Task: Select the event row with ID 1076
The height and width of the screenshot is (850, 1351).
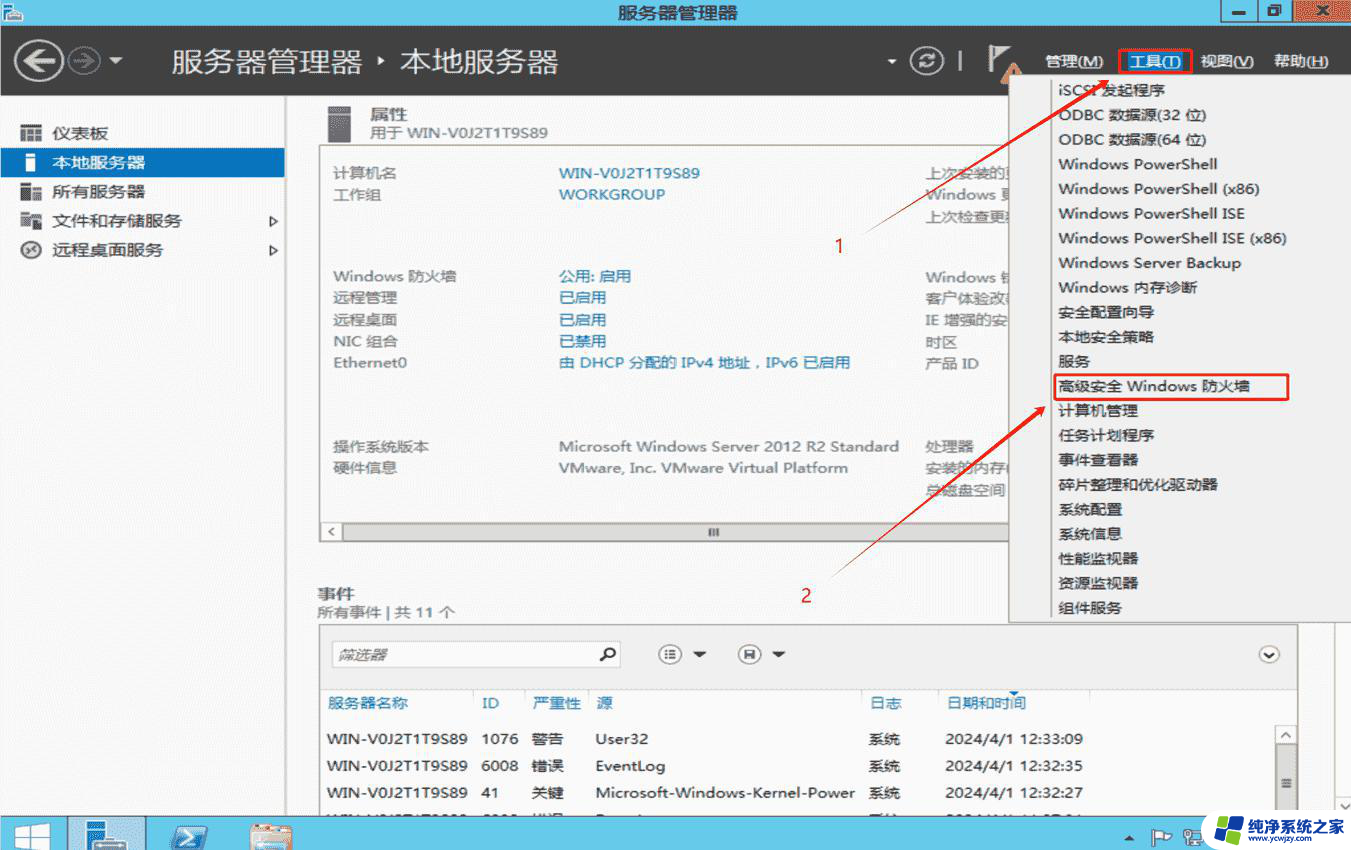Action: (798, 739)
